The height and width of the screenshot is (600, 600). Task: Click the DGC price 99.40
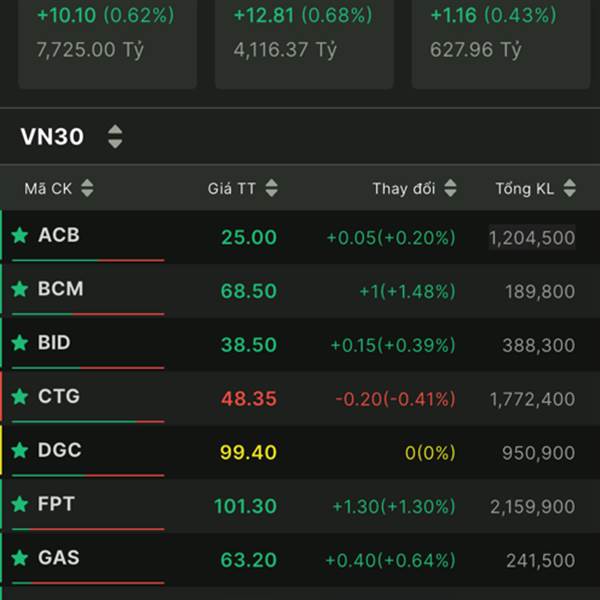(x=248, y=452)
